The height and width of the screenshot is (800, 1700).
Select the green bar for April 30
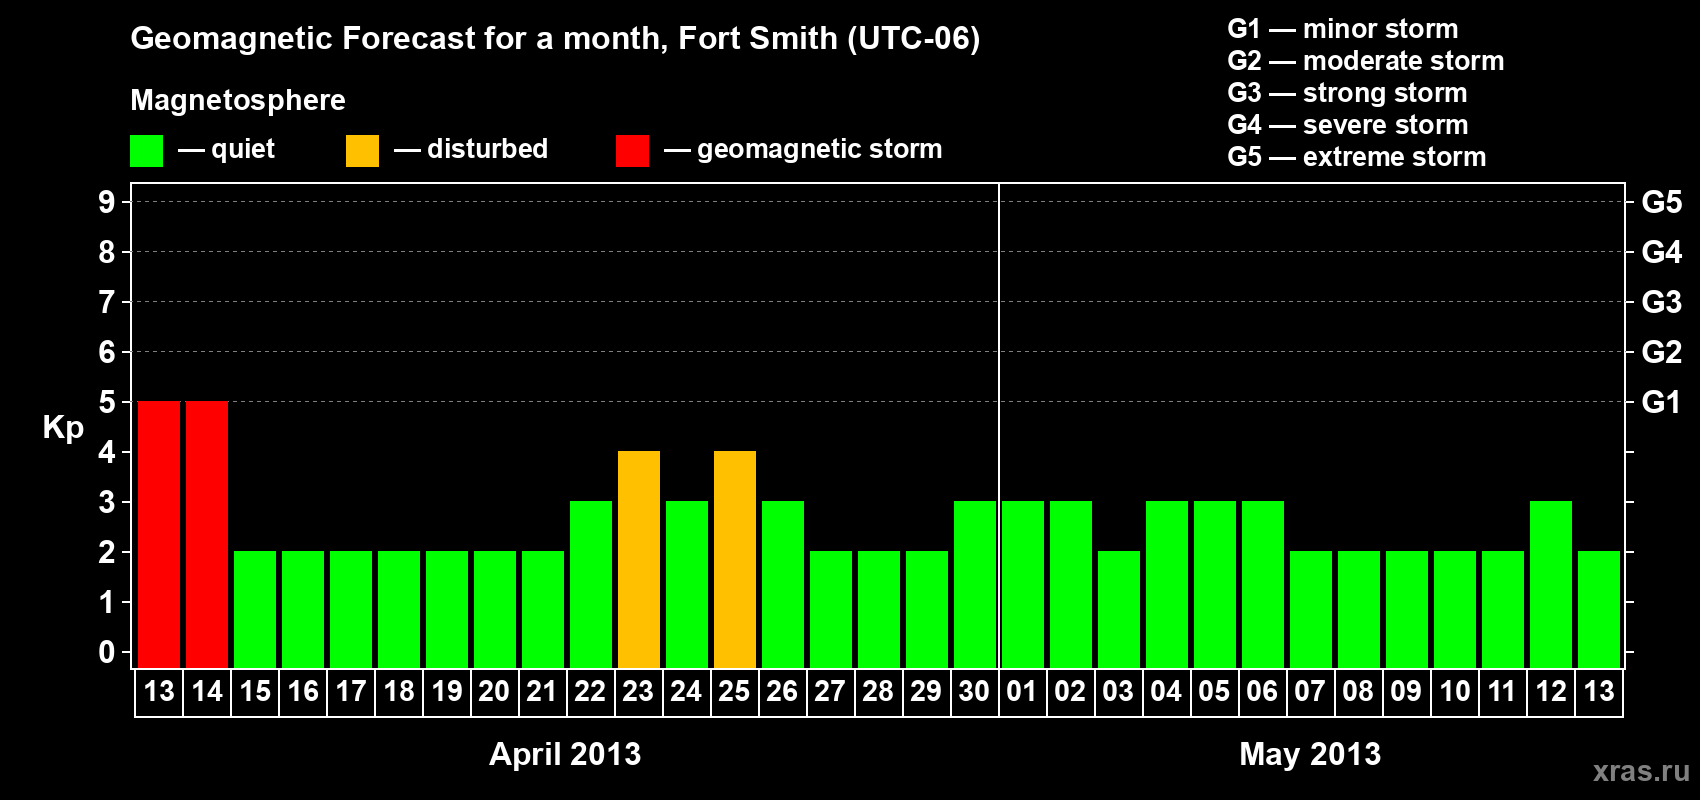[x=975, y=584]
